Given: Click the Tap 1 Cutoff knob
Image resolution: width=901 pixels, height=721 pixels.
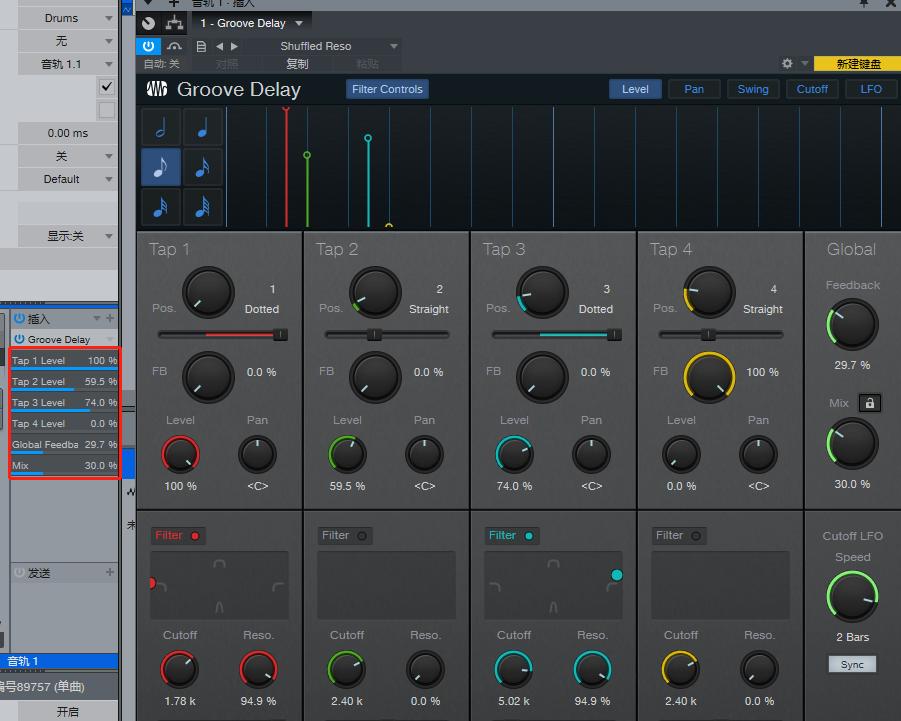Looking at the screenshot, I should click(179, 669).
